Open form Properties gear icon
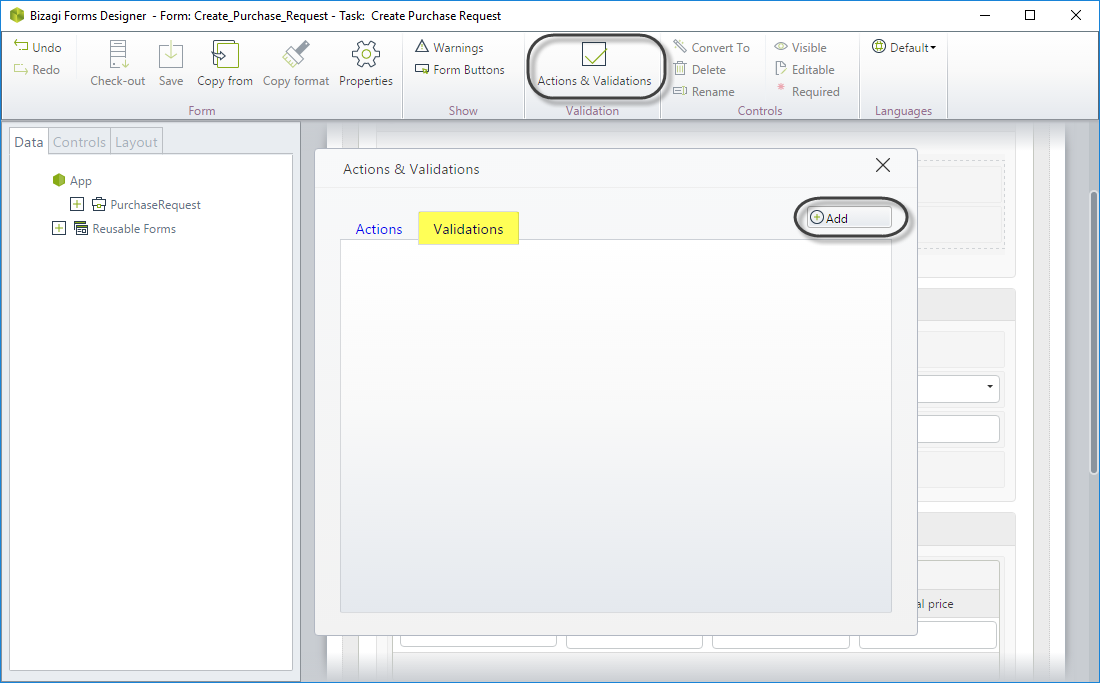 (365, 54)
